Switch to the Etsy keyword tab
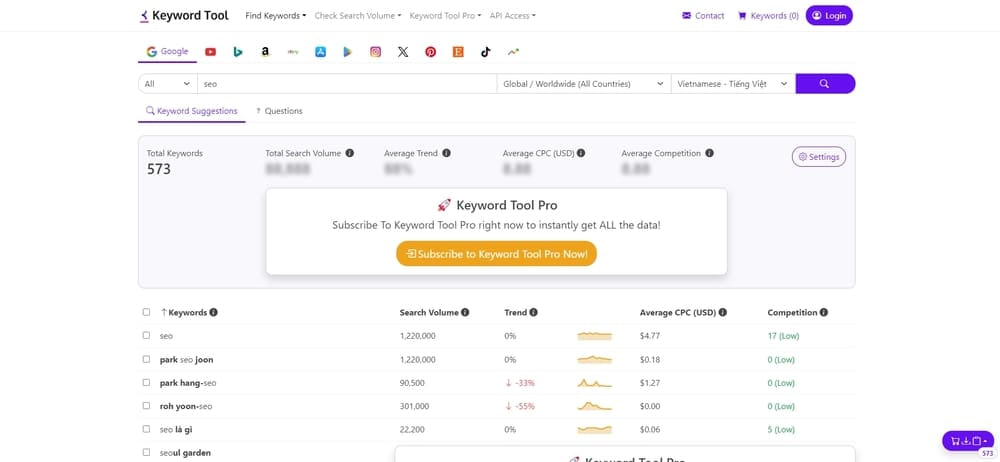 pos(458,52)
